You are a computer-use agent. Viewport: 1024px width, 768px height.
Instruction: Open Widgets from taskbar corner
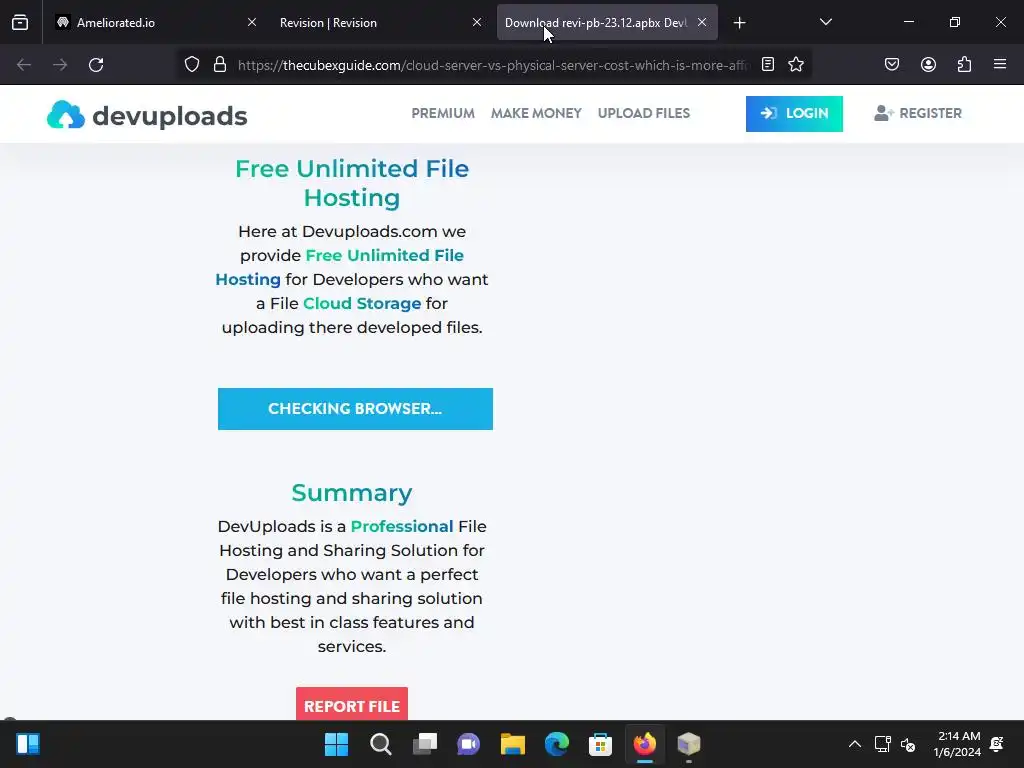[x=28, y=744]
